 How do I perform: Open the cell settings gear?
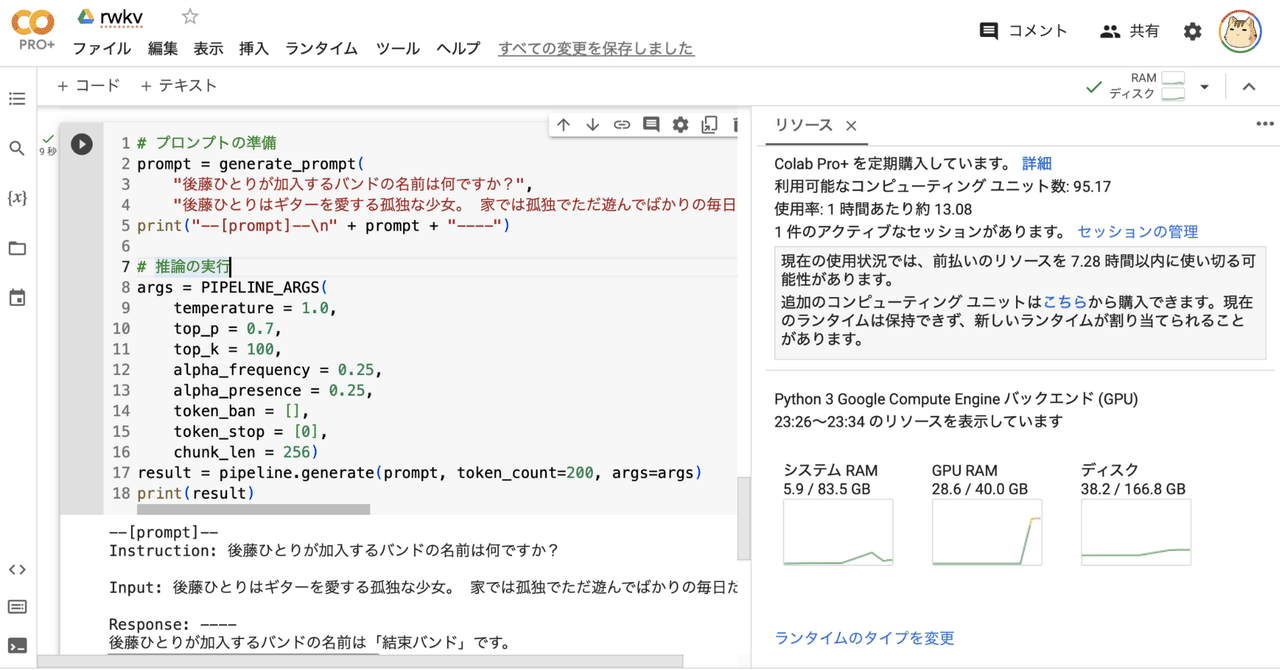coord(680,123)
